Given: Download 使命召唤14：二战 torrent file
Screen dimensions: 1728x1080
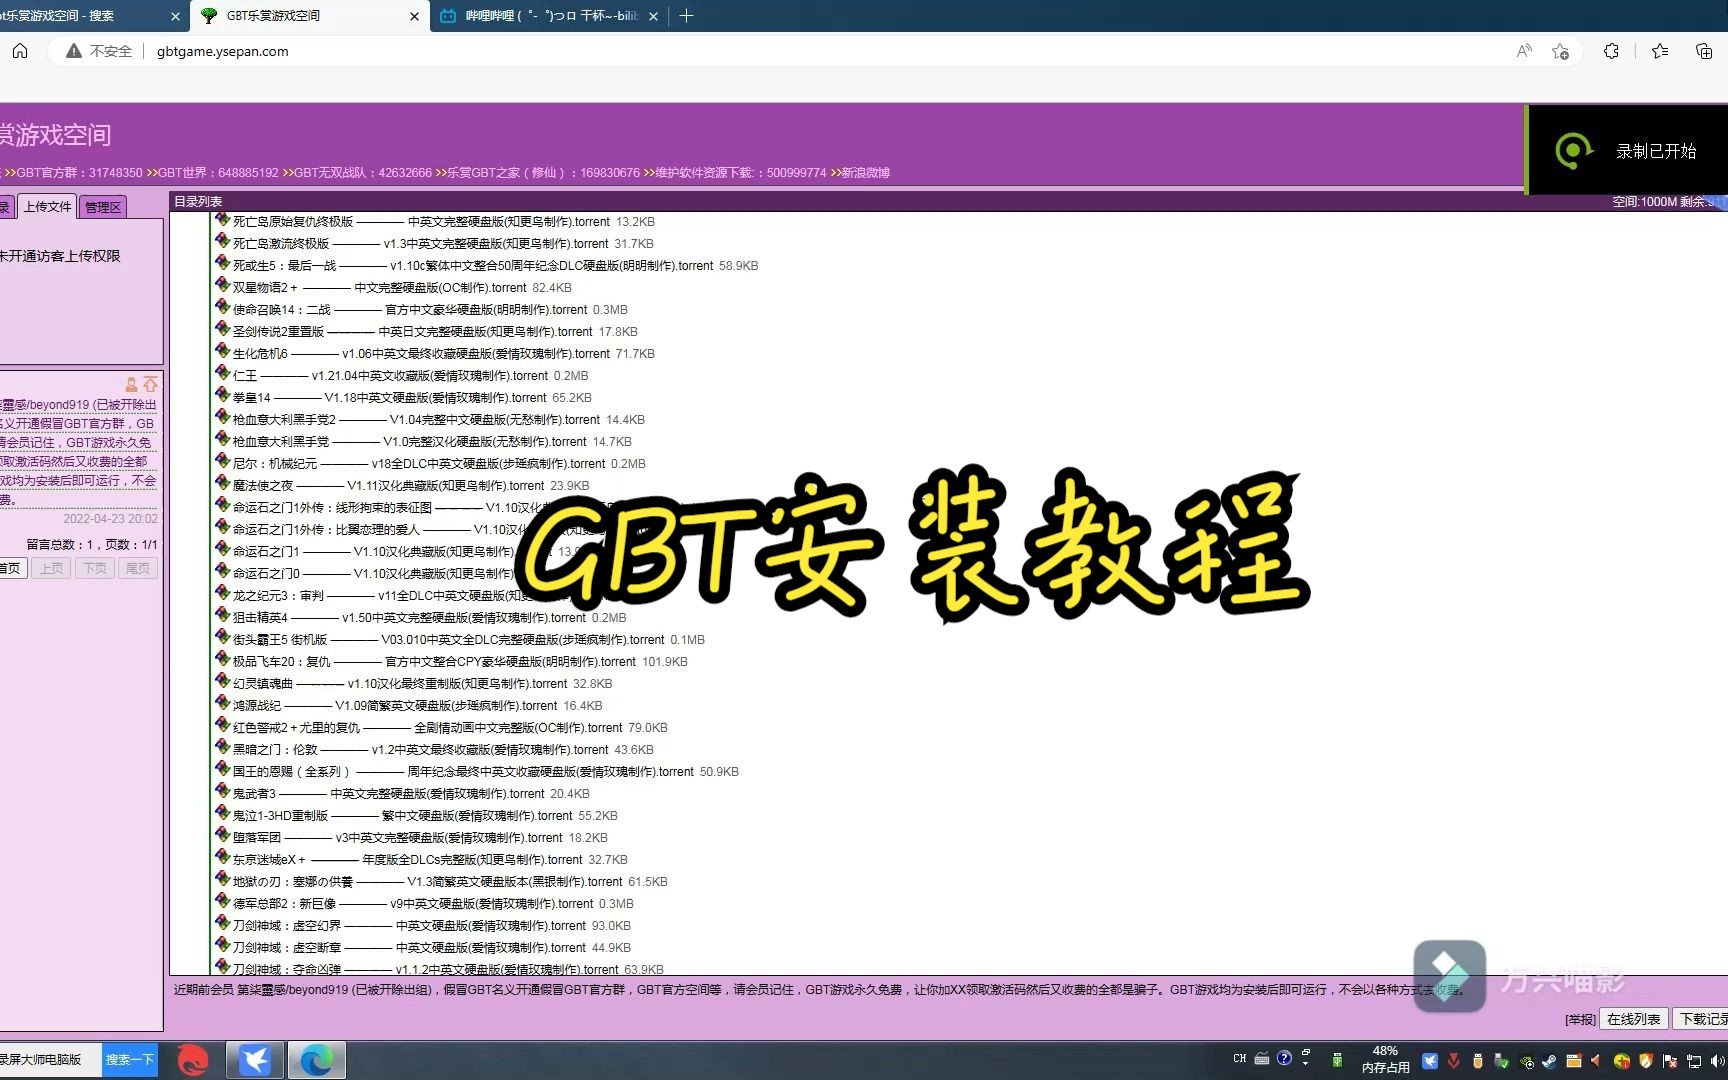Looking at the screenshot, I should (x=410, y=310).
